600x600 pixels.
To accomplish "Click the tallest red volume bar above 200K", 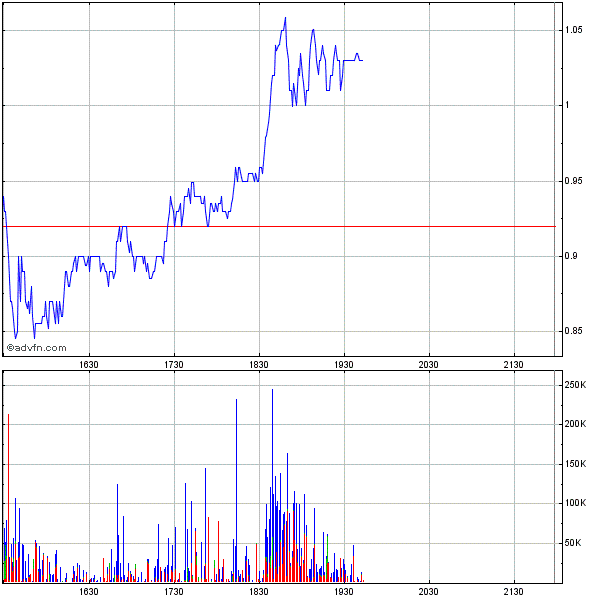I will coord(8,498).
